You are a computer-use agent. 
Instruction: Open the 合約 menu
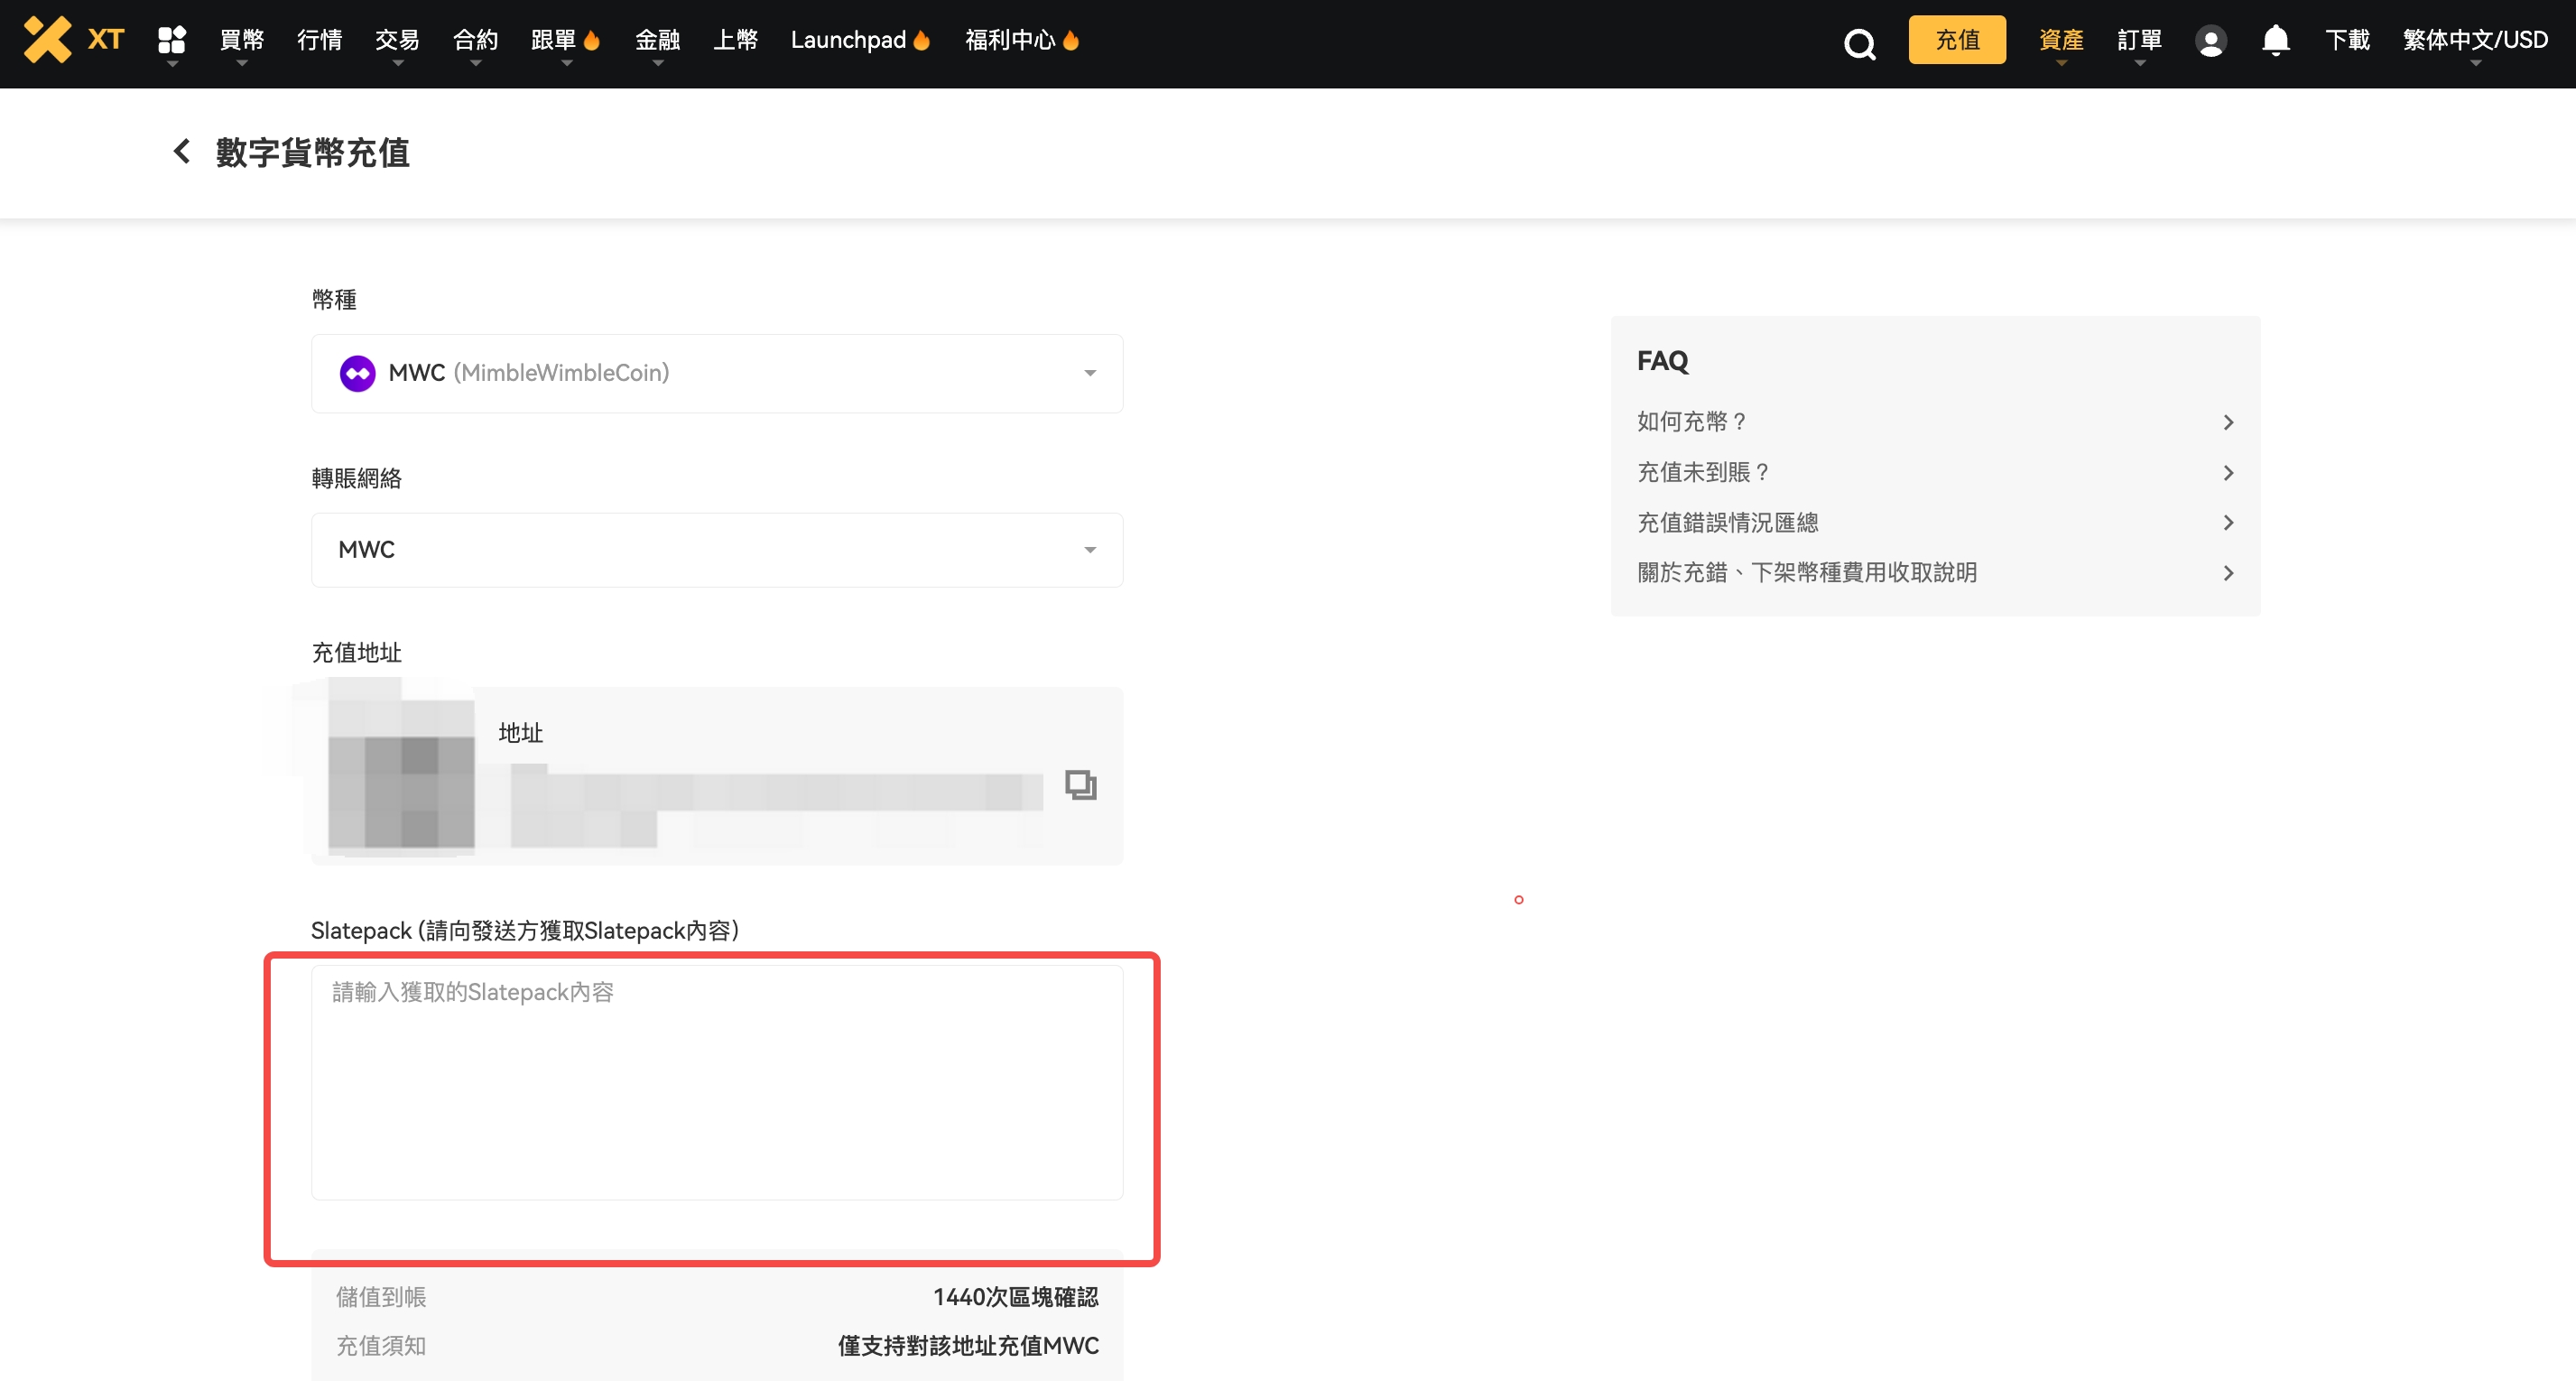pyautogui.click(x=475, y=40)
